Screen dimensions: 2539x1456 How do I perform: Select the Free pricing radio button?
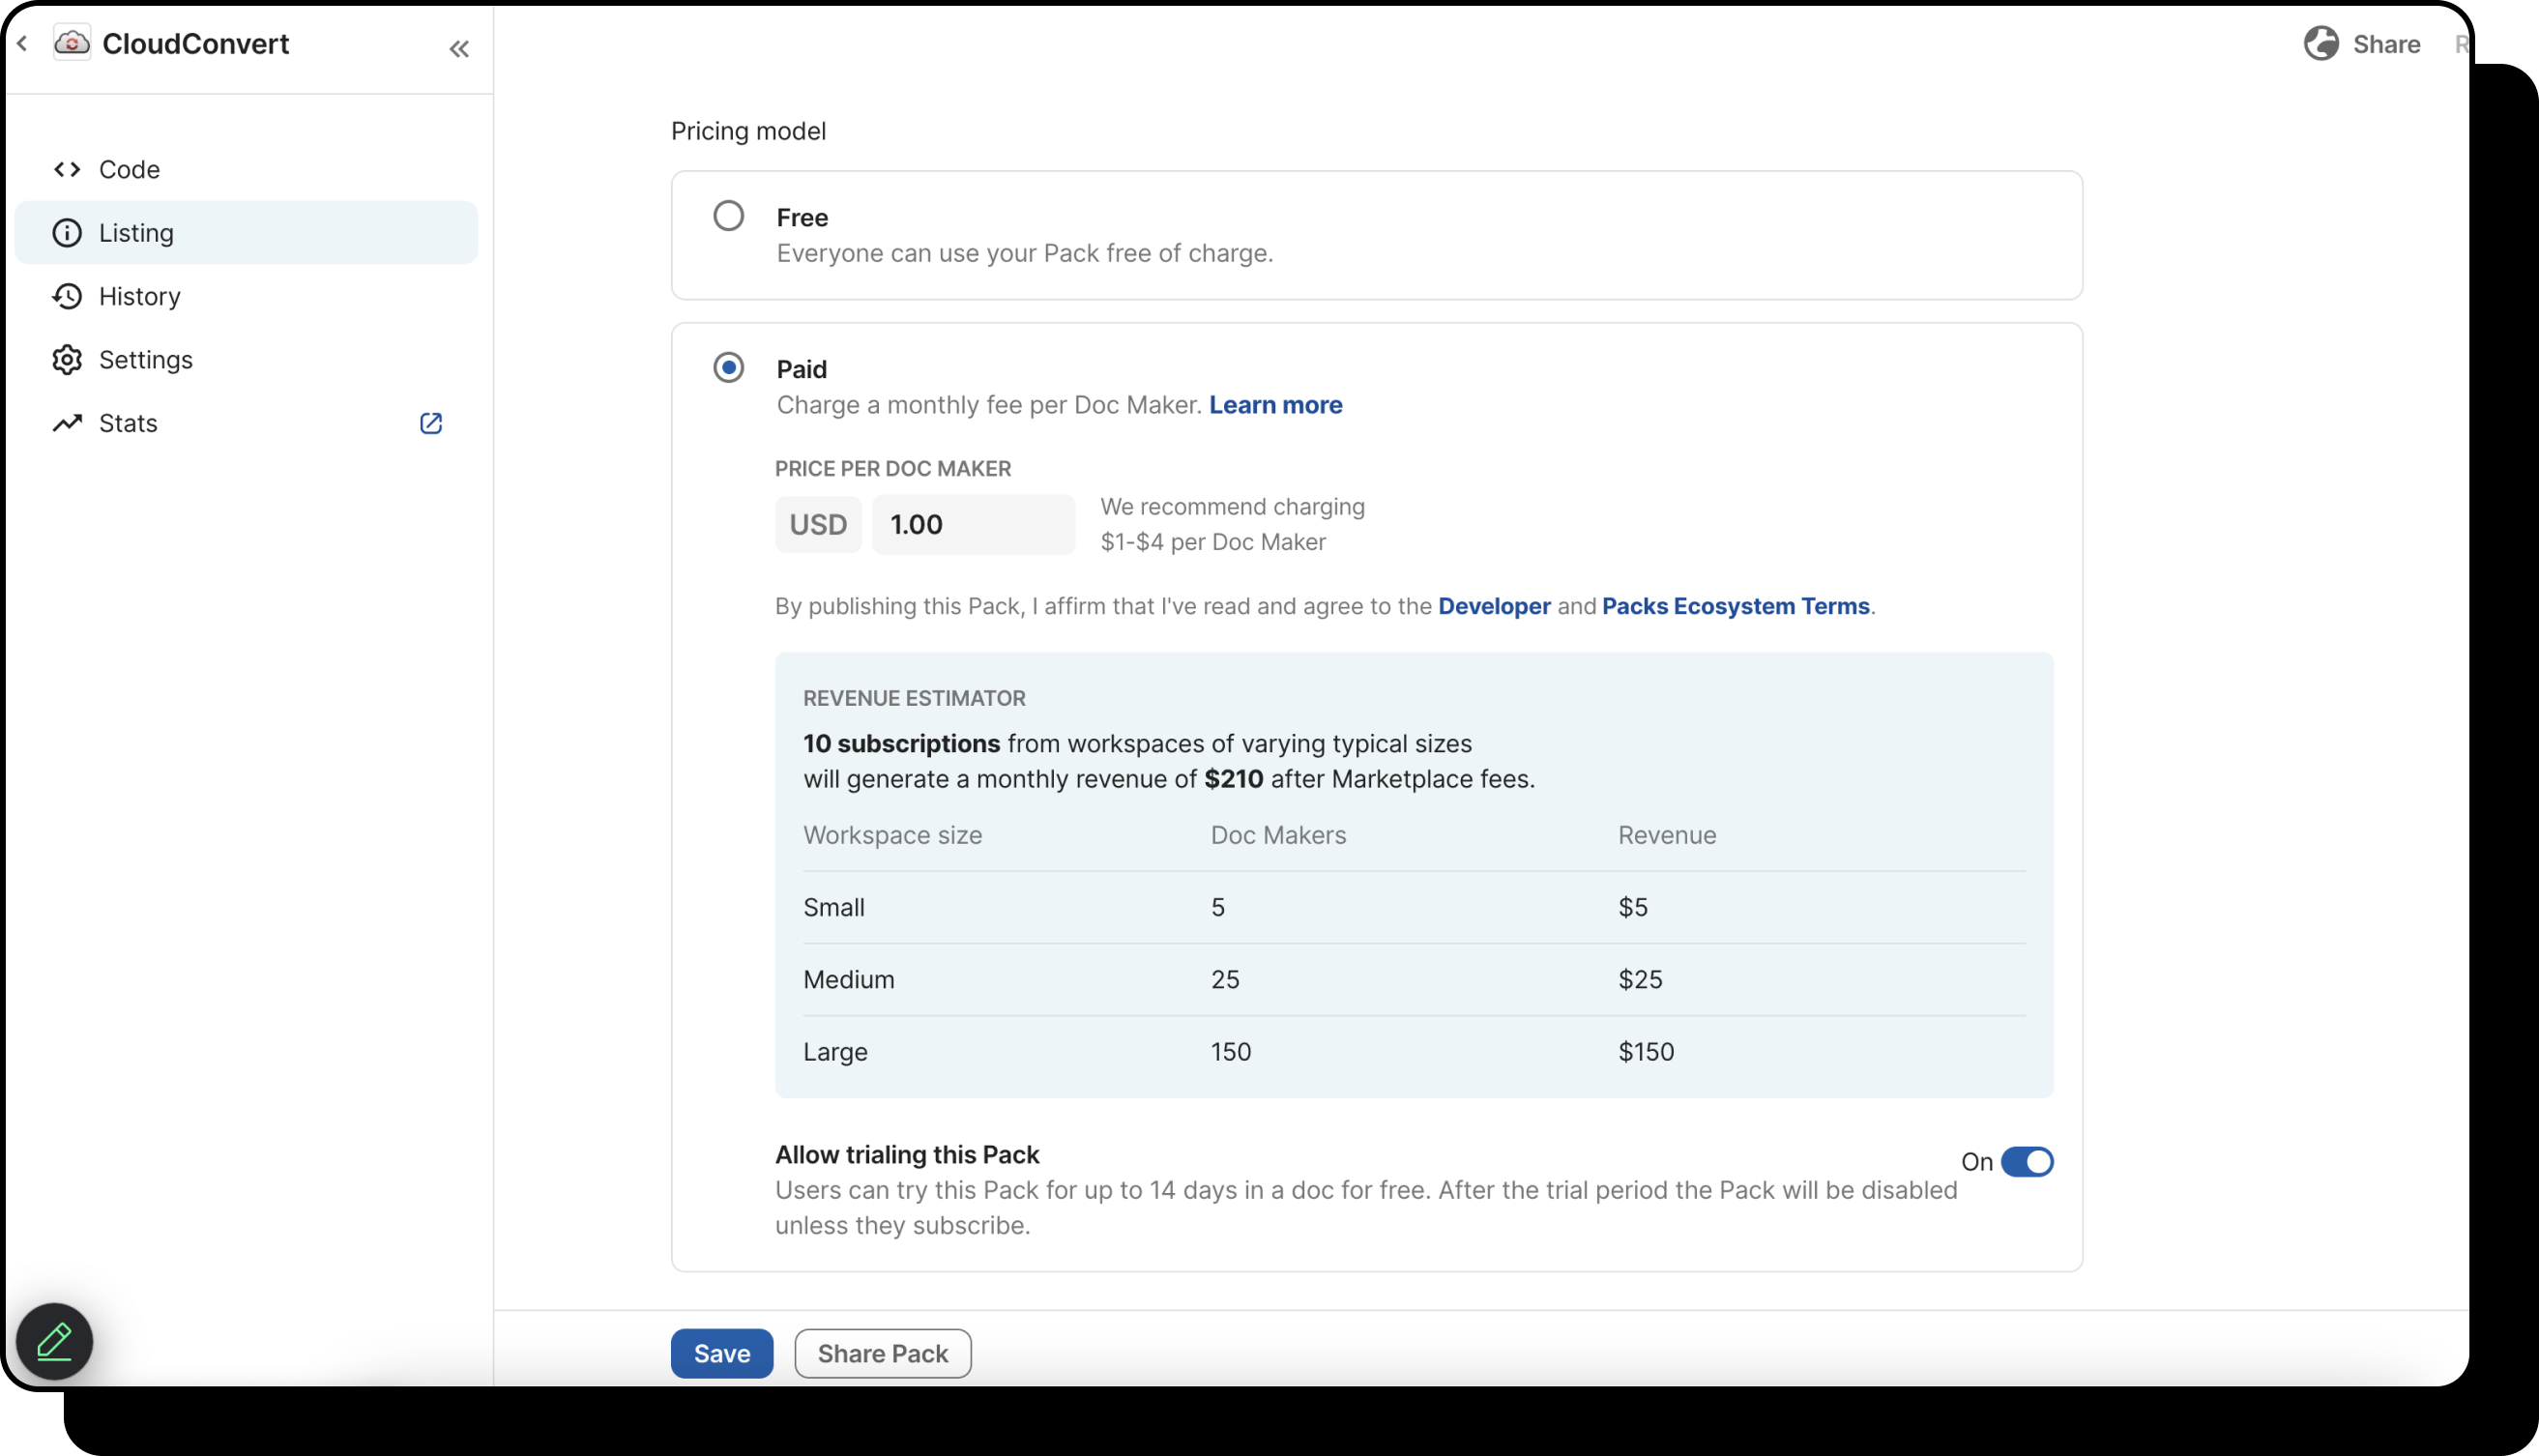coord(728,216)
